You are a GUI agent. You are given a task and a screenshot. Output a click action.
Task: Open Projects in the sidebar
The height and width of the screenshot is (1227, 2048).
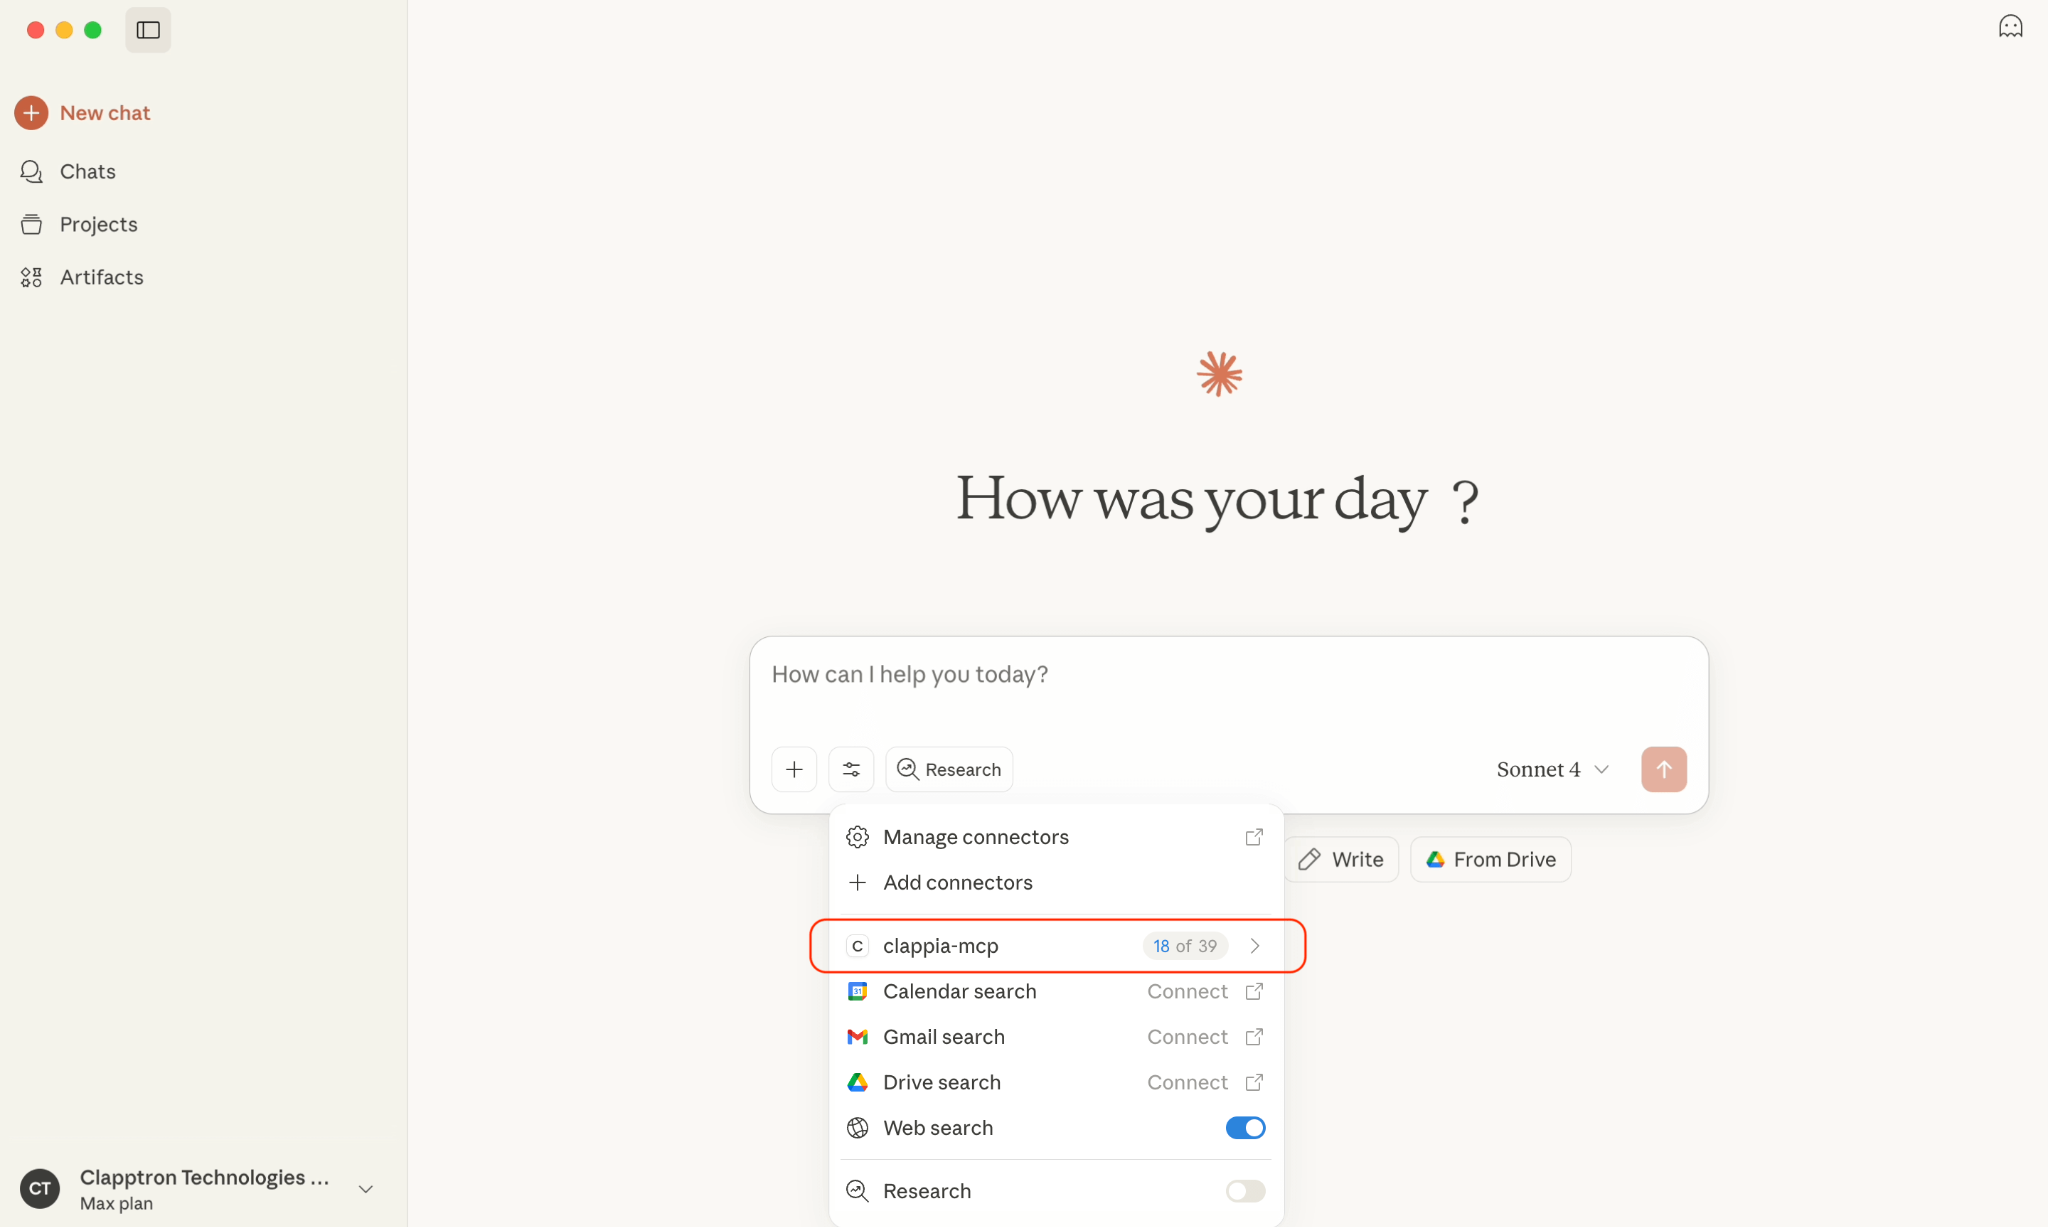pos(98,225)
